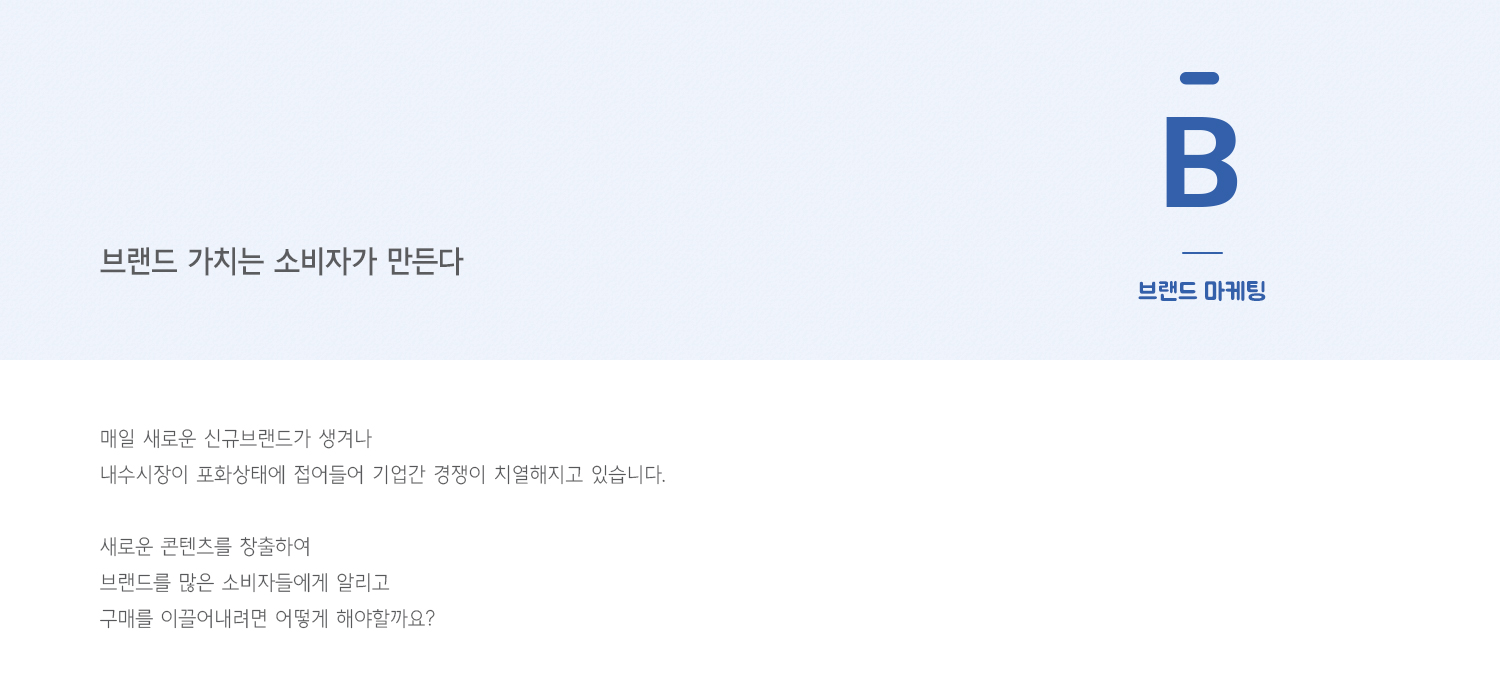
Task: Click the thin divider line under the B
Action: pyautogui.click(x=1202, y=253)
